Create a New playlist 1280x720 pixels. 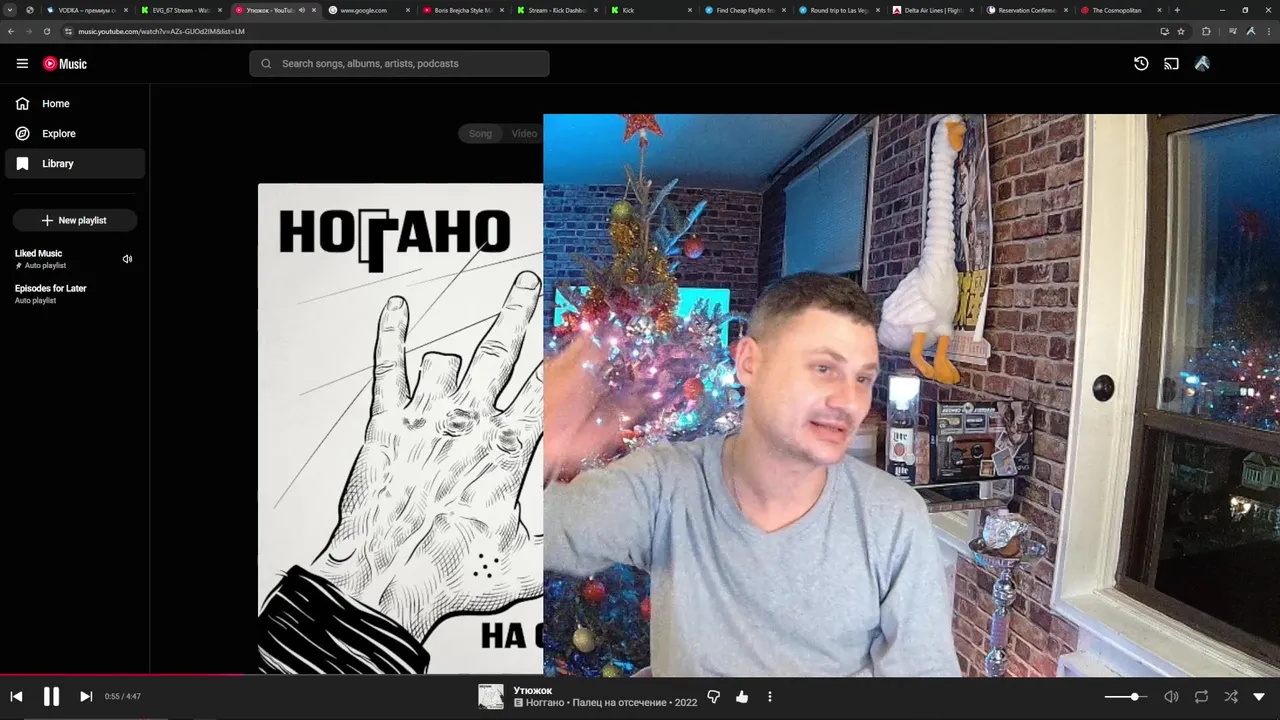tap(75, 220)
